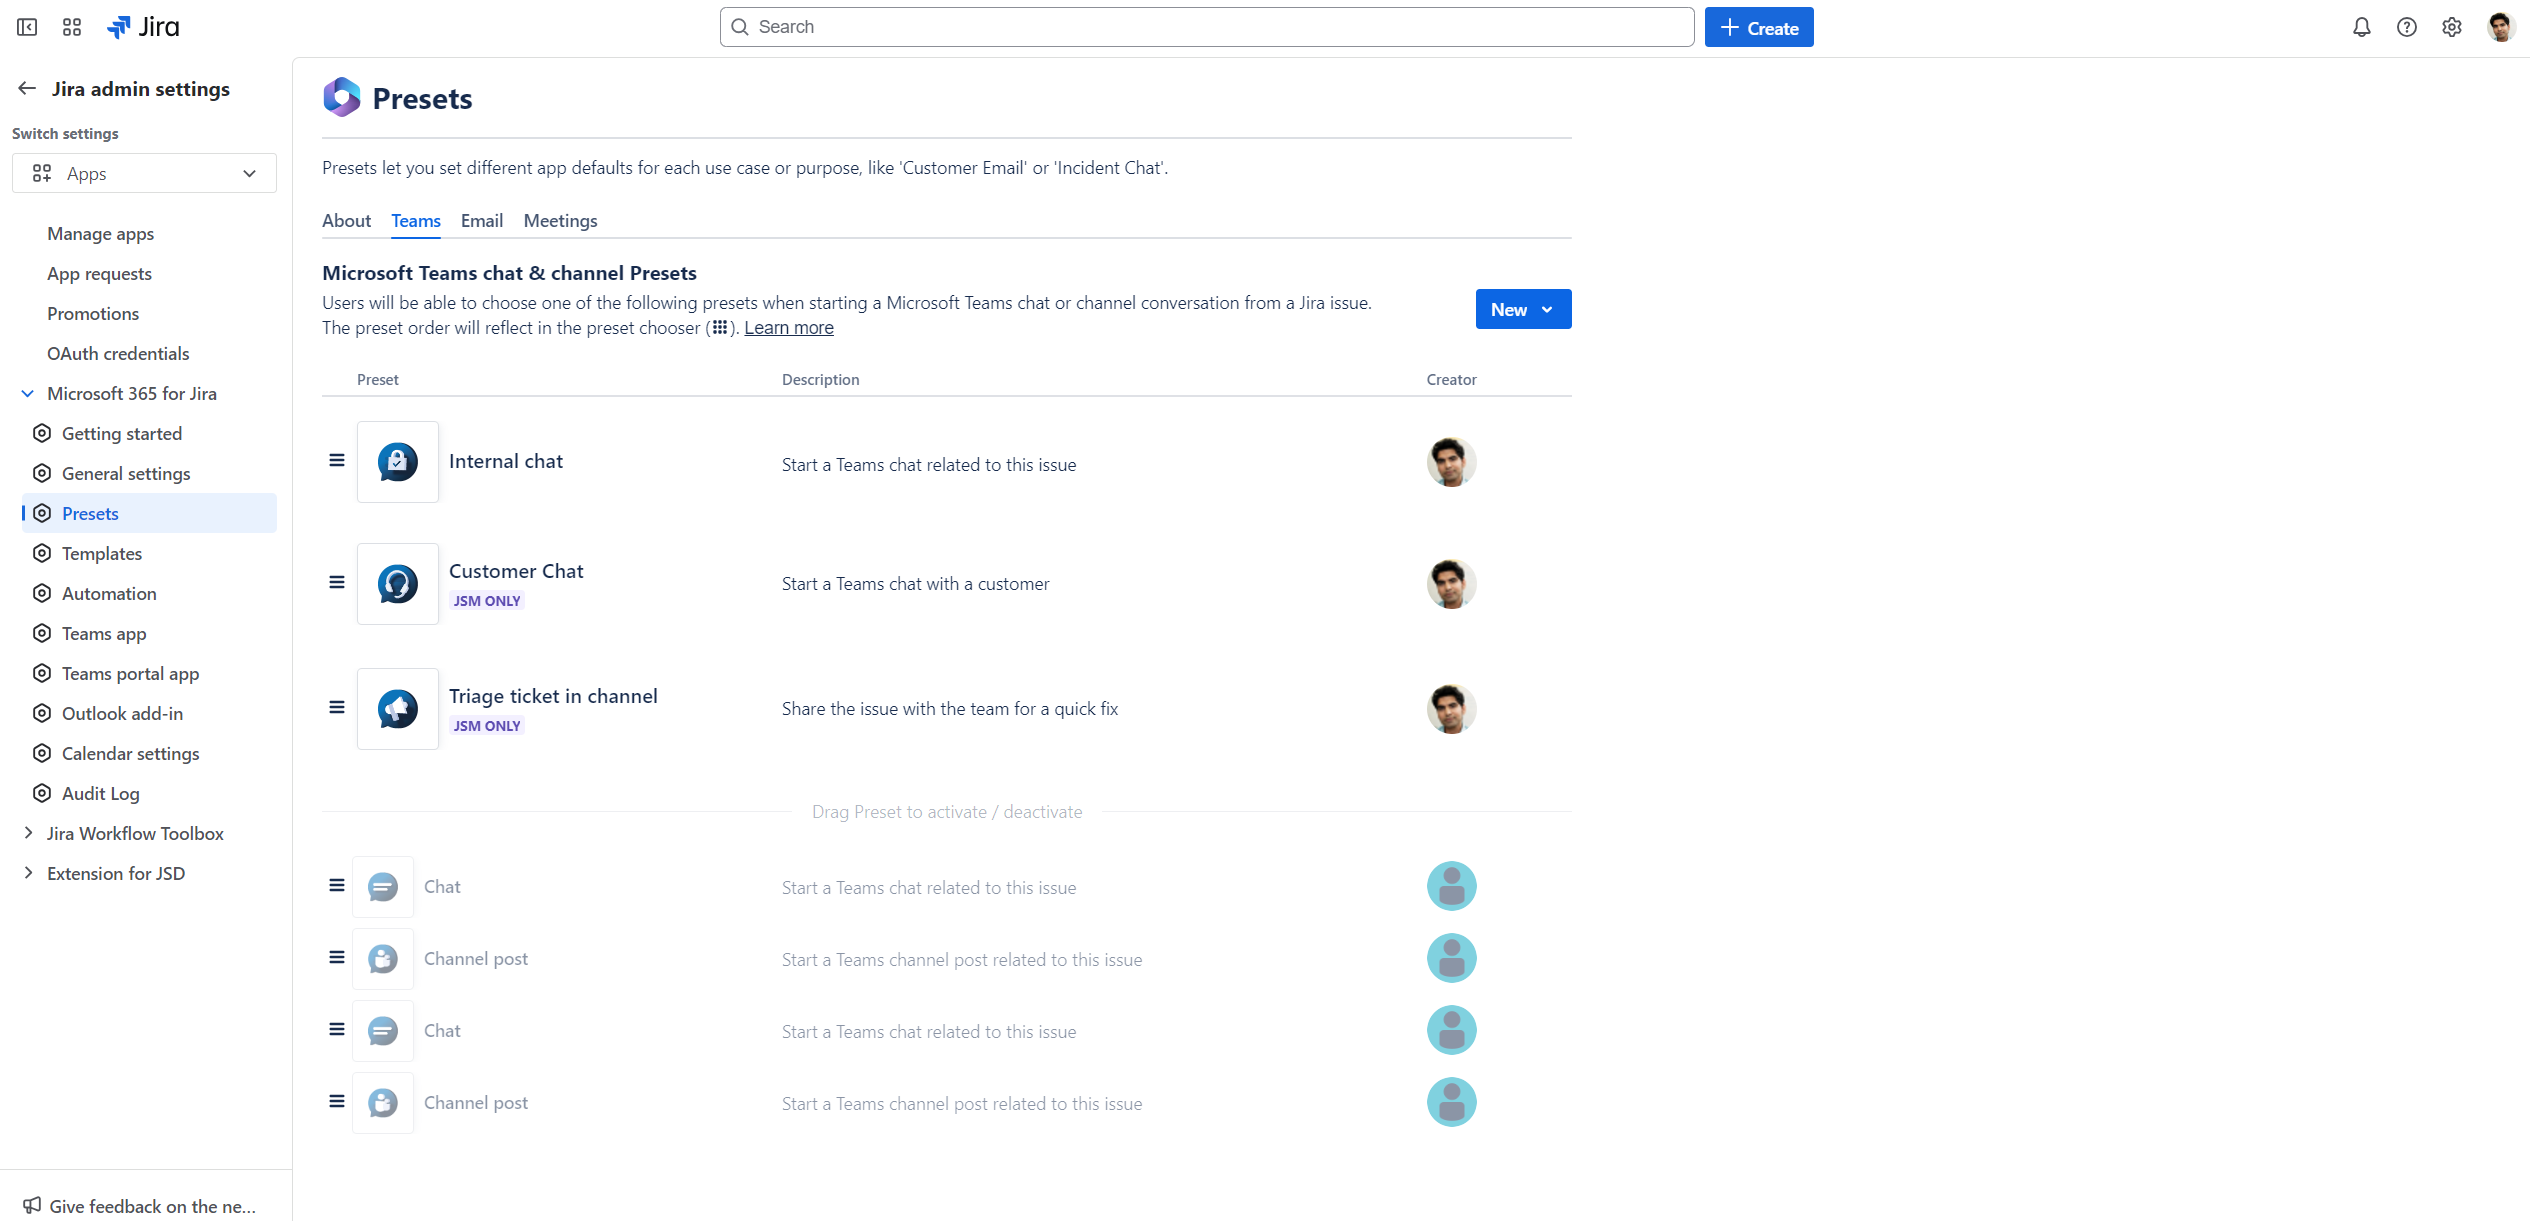
Task: Switch to the Meetings tab
Action: [560, 221]
